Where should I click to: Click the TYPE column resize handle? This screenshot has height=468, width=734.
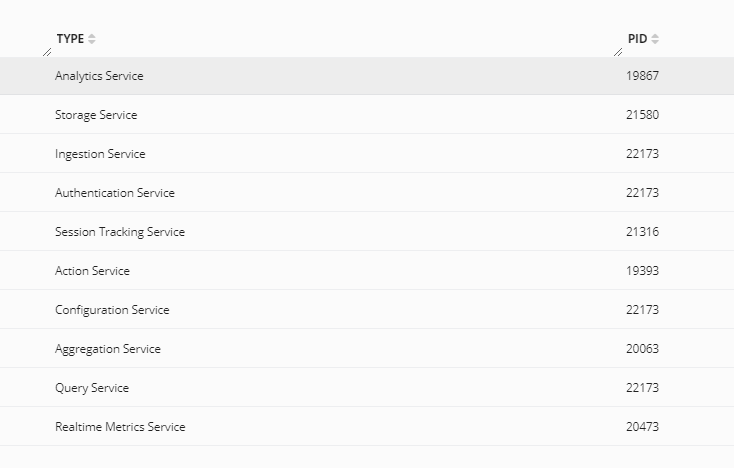(x=47, y=51)
